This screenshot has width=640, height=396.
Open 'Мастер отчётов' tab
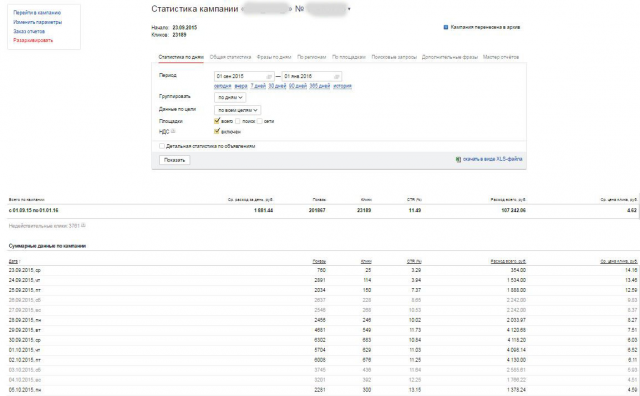(500, 57)
